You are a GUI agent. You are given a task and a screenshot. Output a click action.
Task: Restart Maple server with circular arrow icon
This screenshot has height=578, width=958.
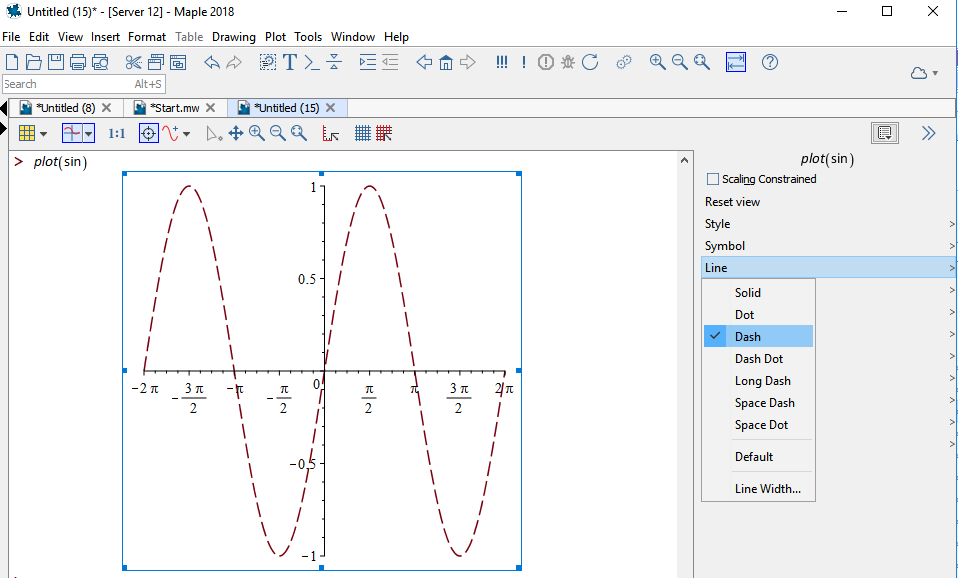pyautogui.click(x=590, y=62)
